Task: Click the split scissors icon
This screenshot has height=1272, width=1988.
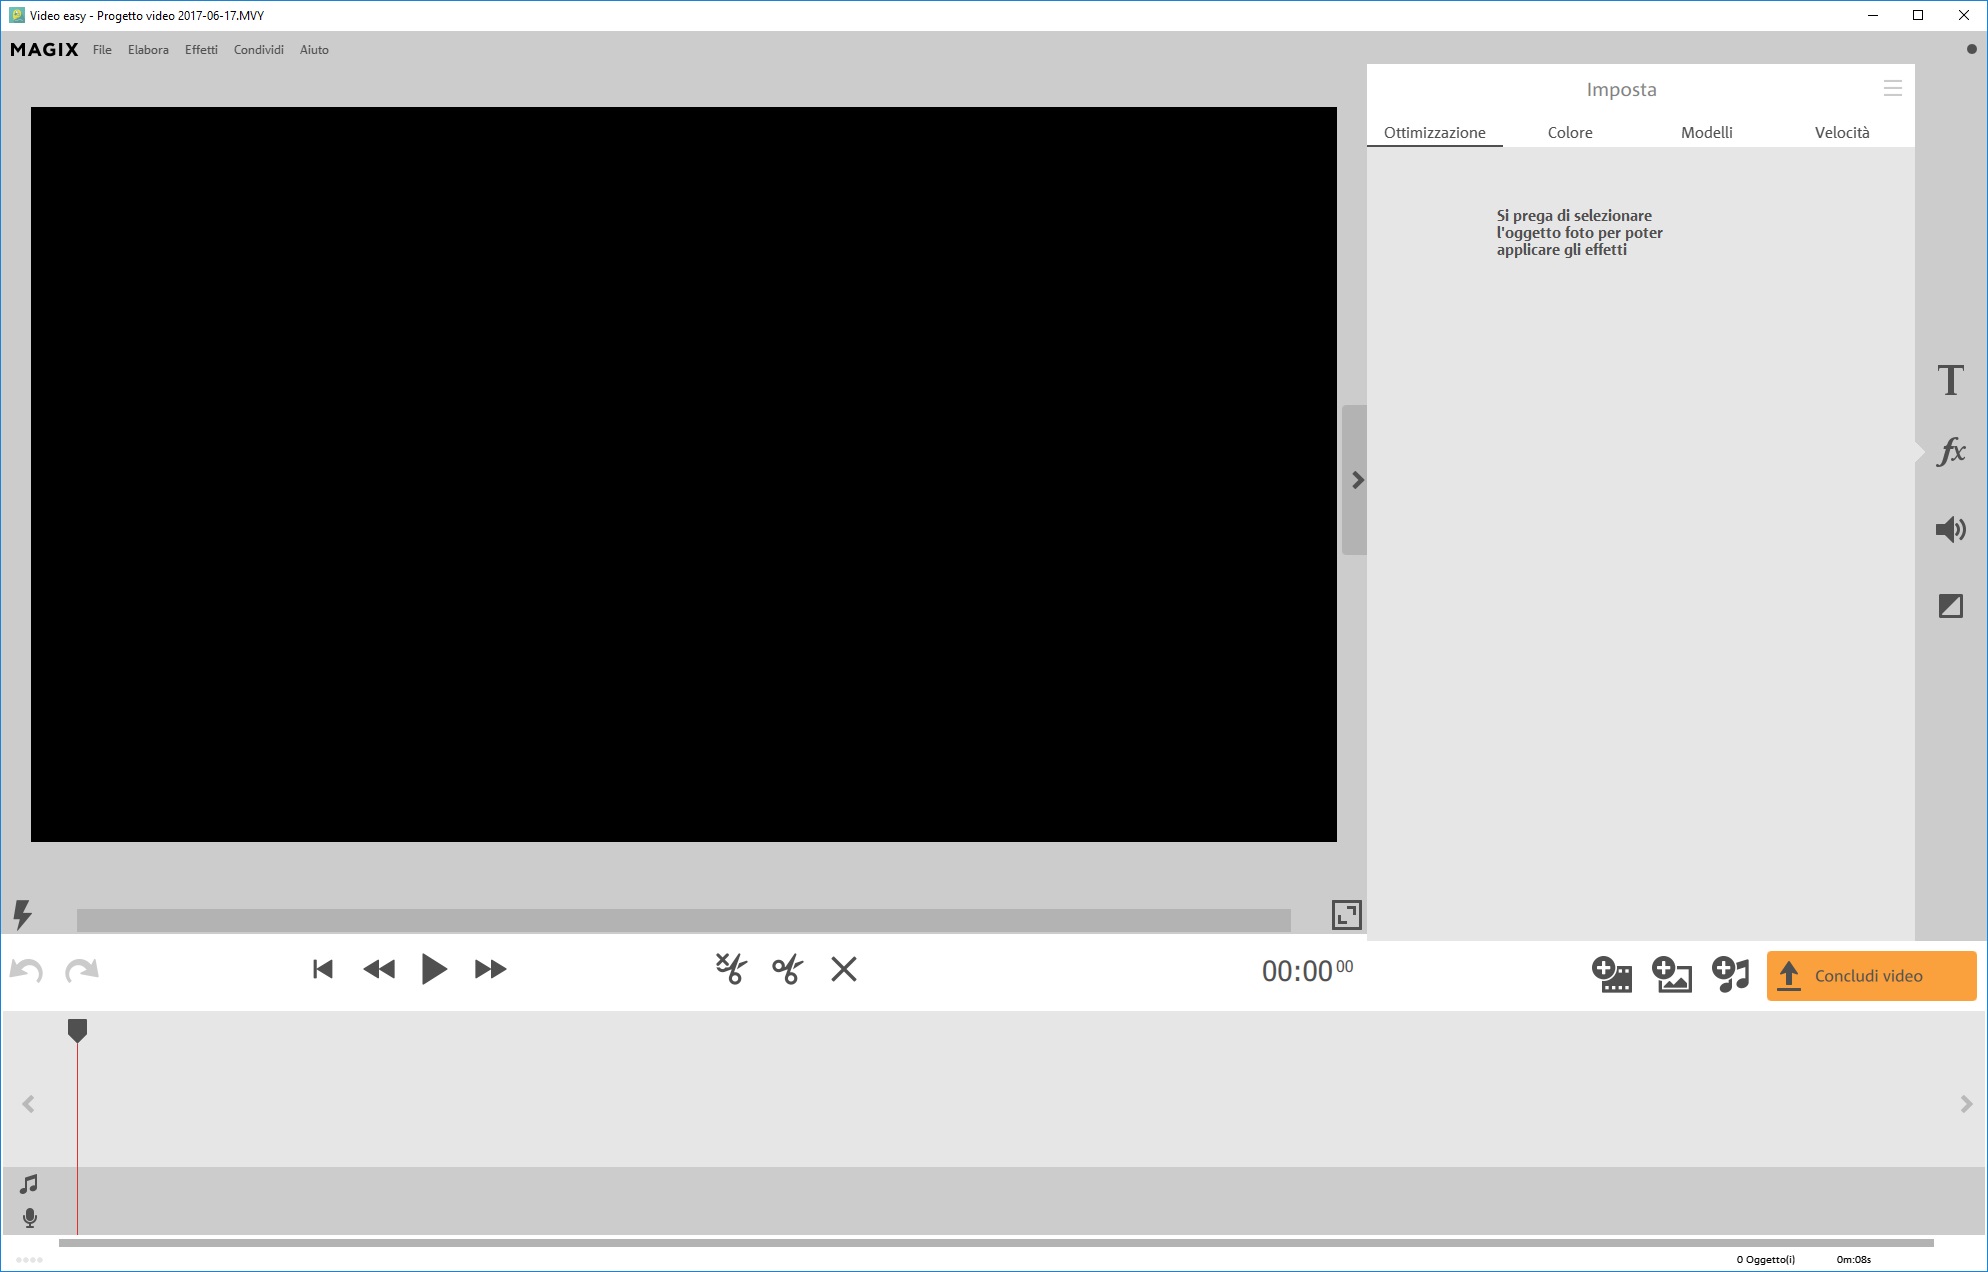Action: click(x=788, y=969)
